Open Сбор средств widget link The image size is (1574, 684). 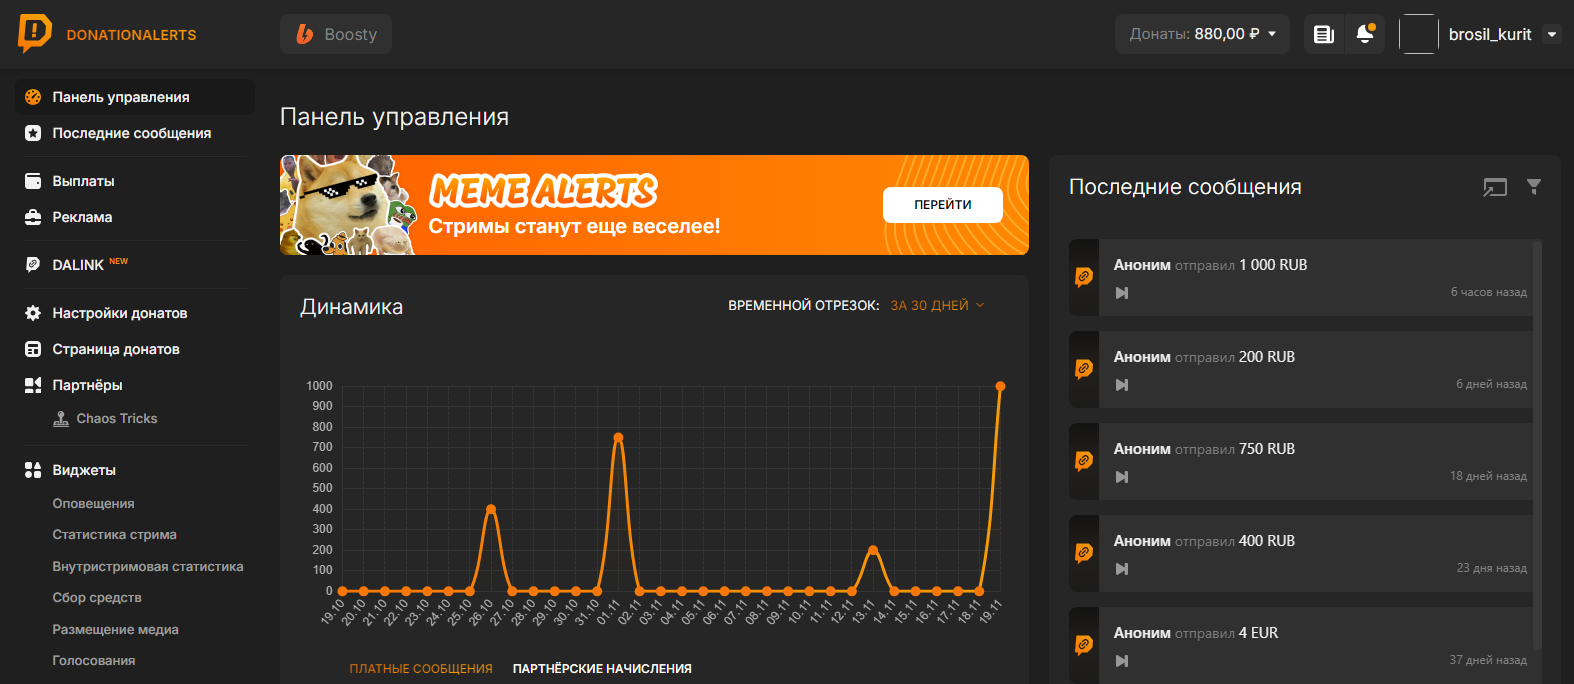pyautogui.click(x=97, y=598)
